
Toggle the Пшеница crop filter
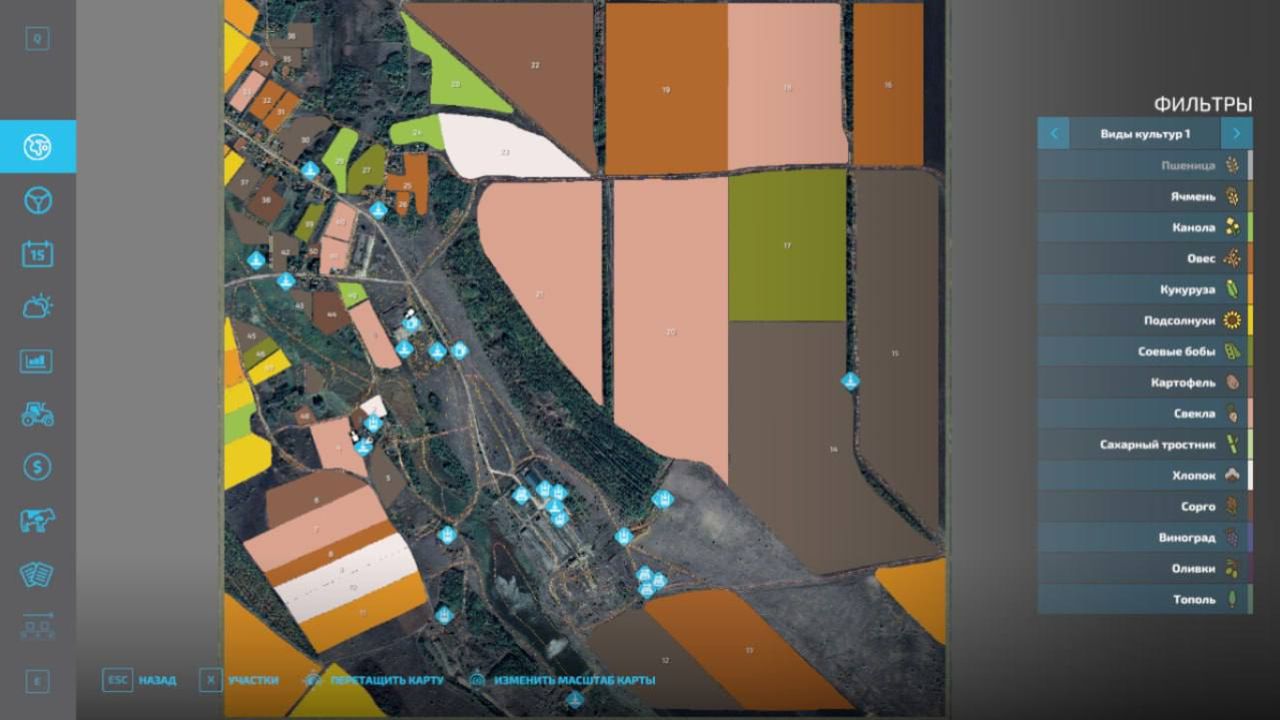pyautogui.click(x=1143, y=165)
